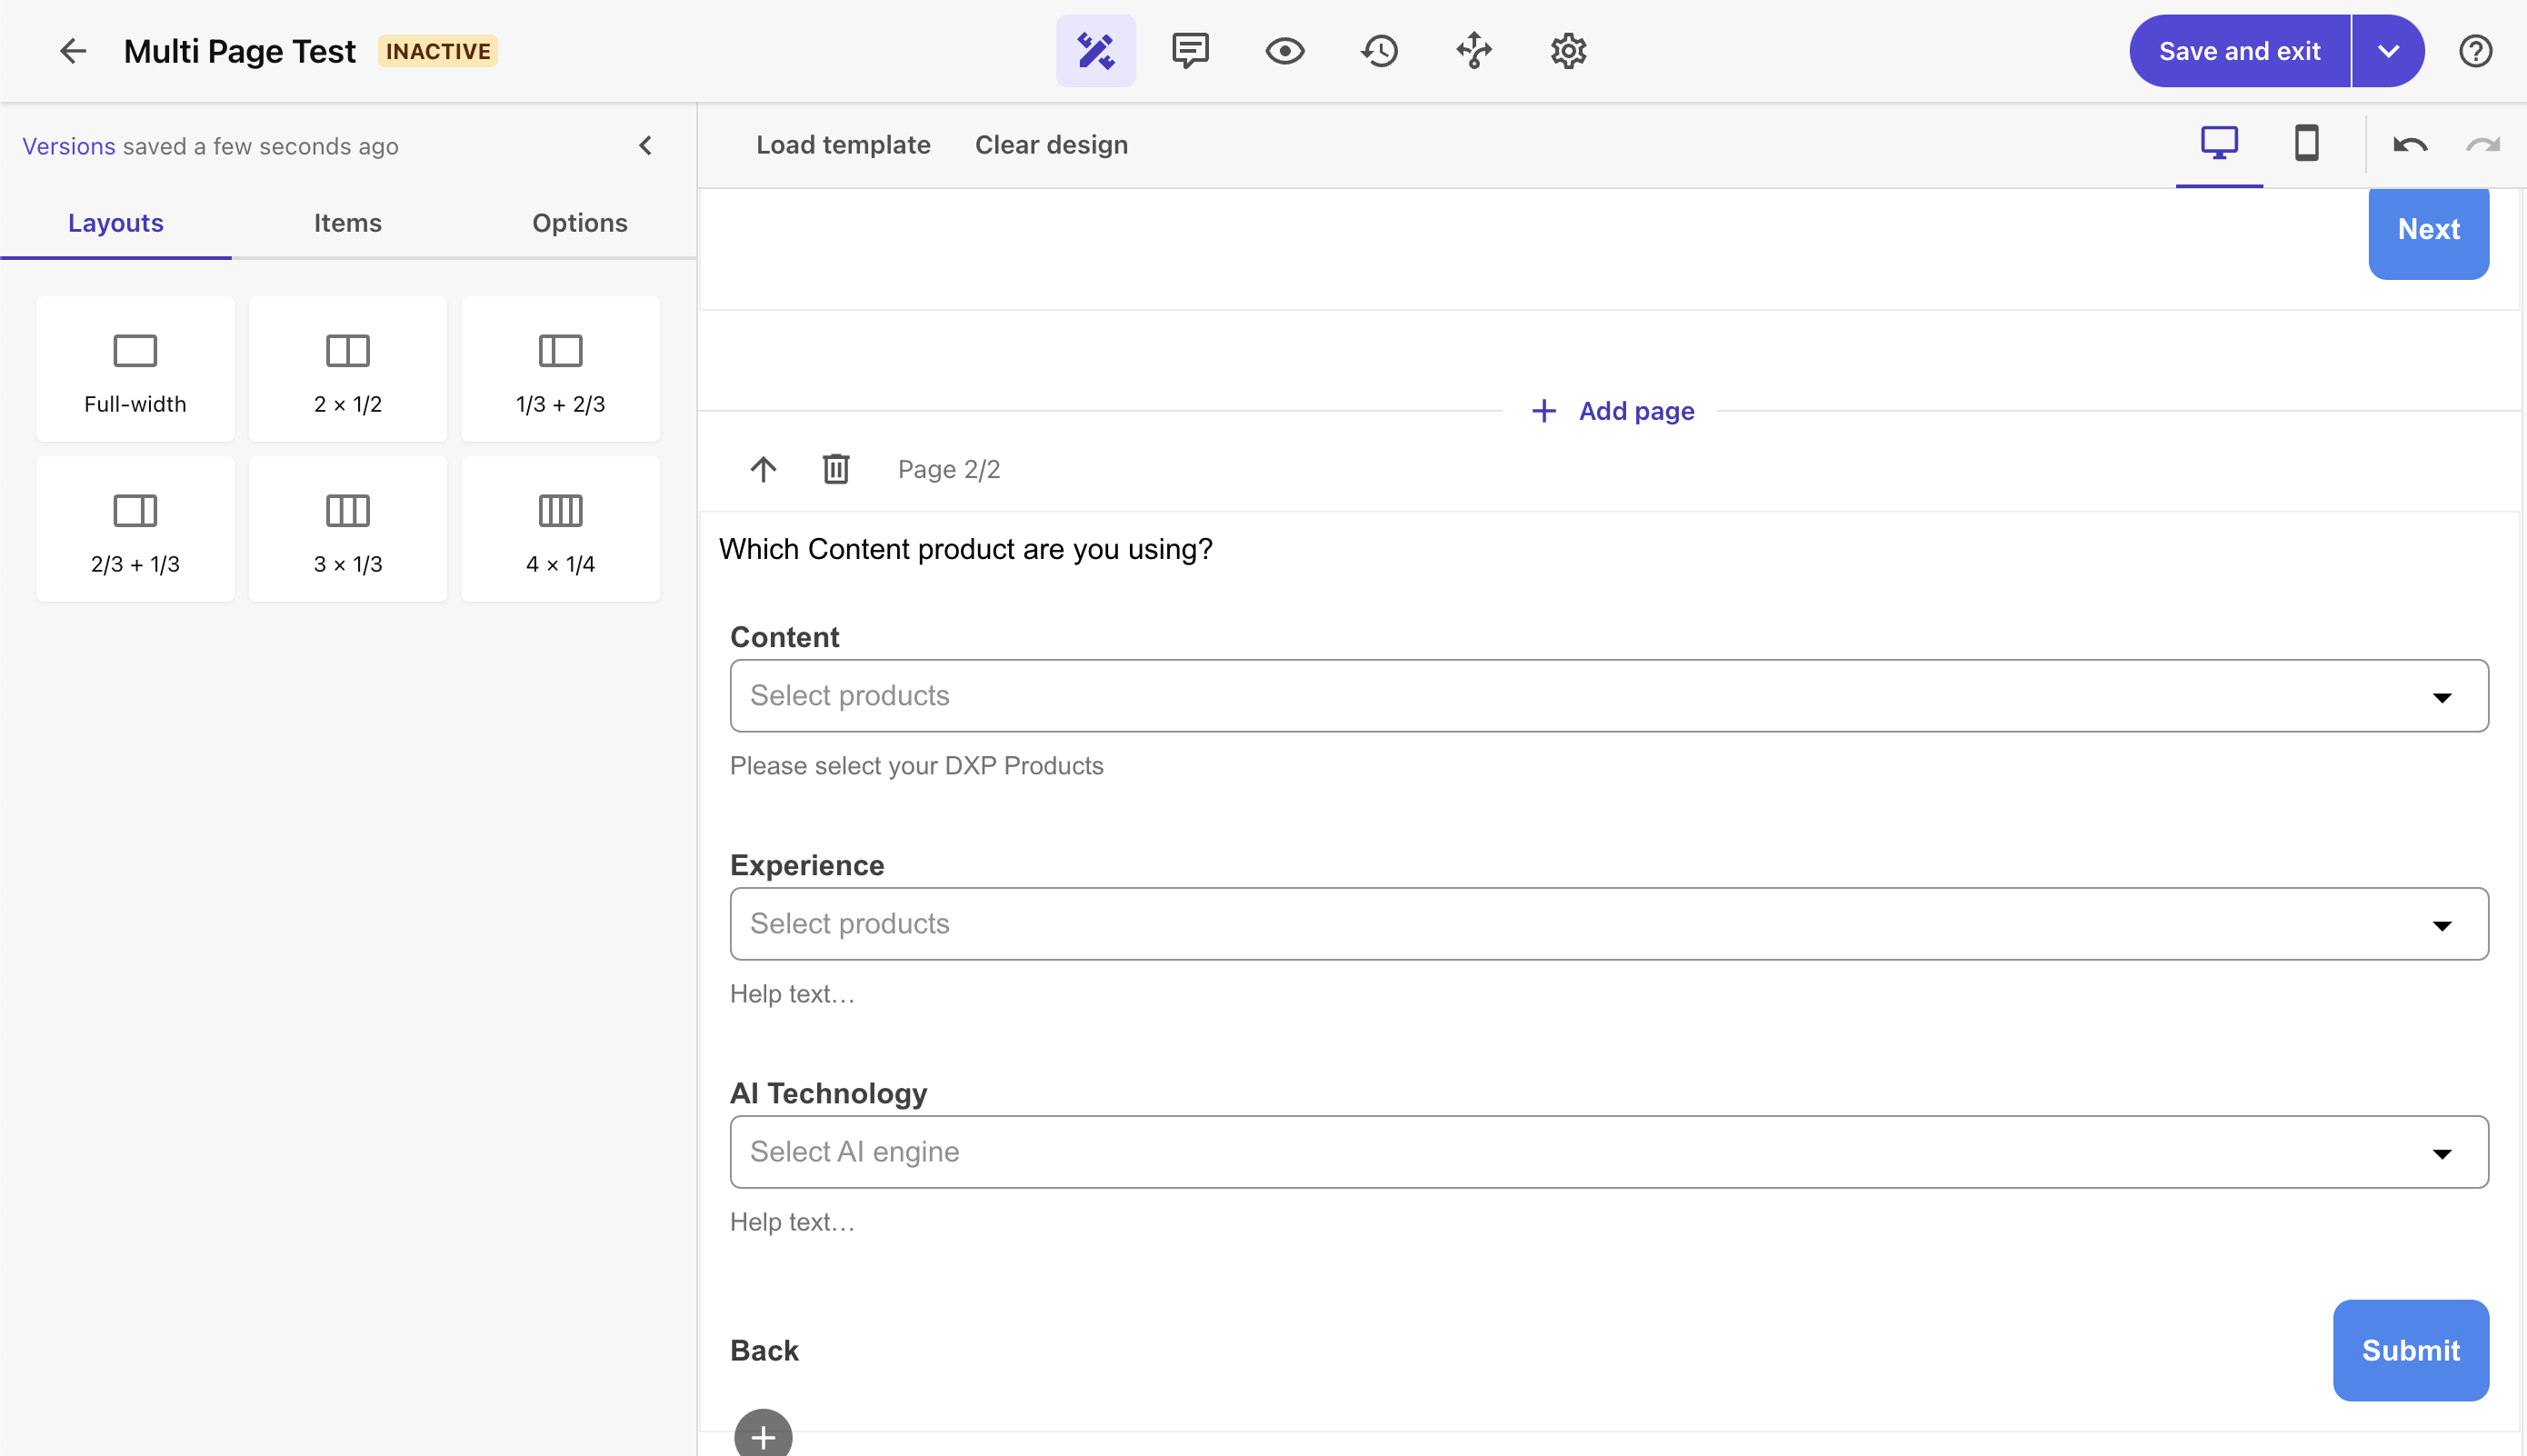This screenshot has height=1456, width=2527.
Task: Click the version history clock icon
Action: click(1380, 50)
